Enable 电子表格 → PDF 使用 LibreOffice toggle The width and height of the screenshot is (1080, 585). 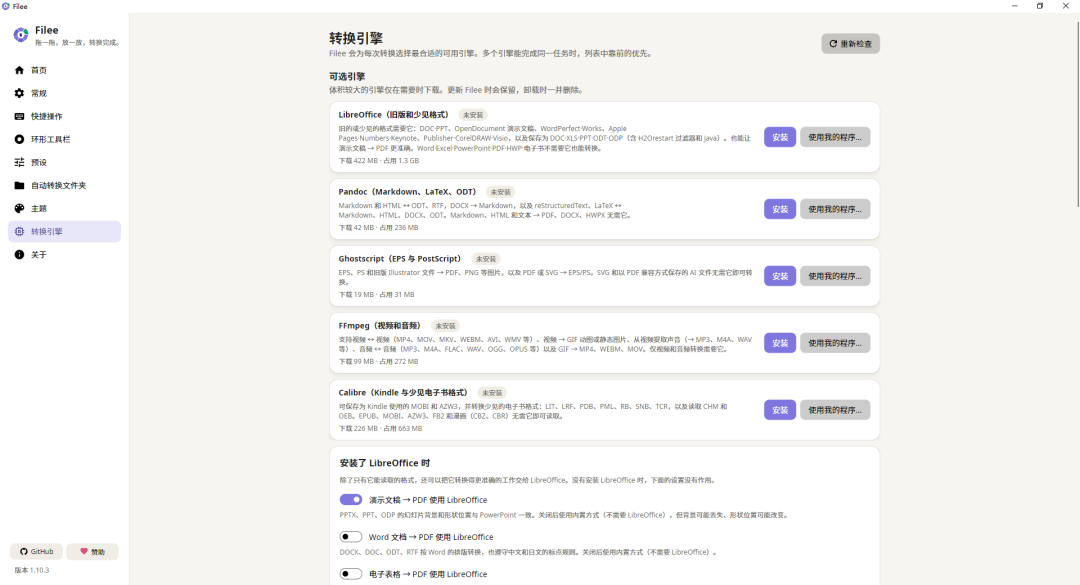pos(351,574)
